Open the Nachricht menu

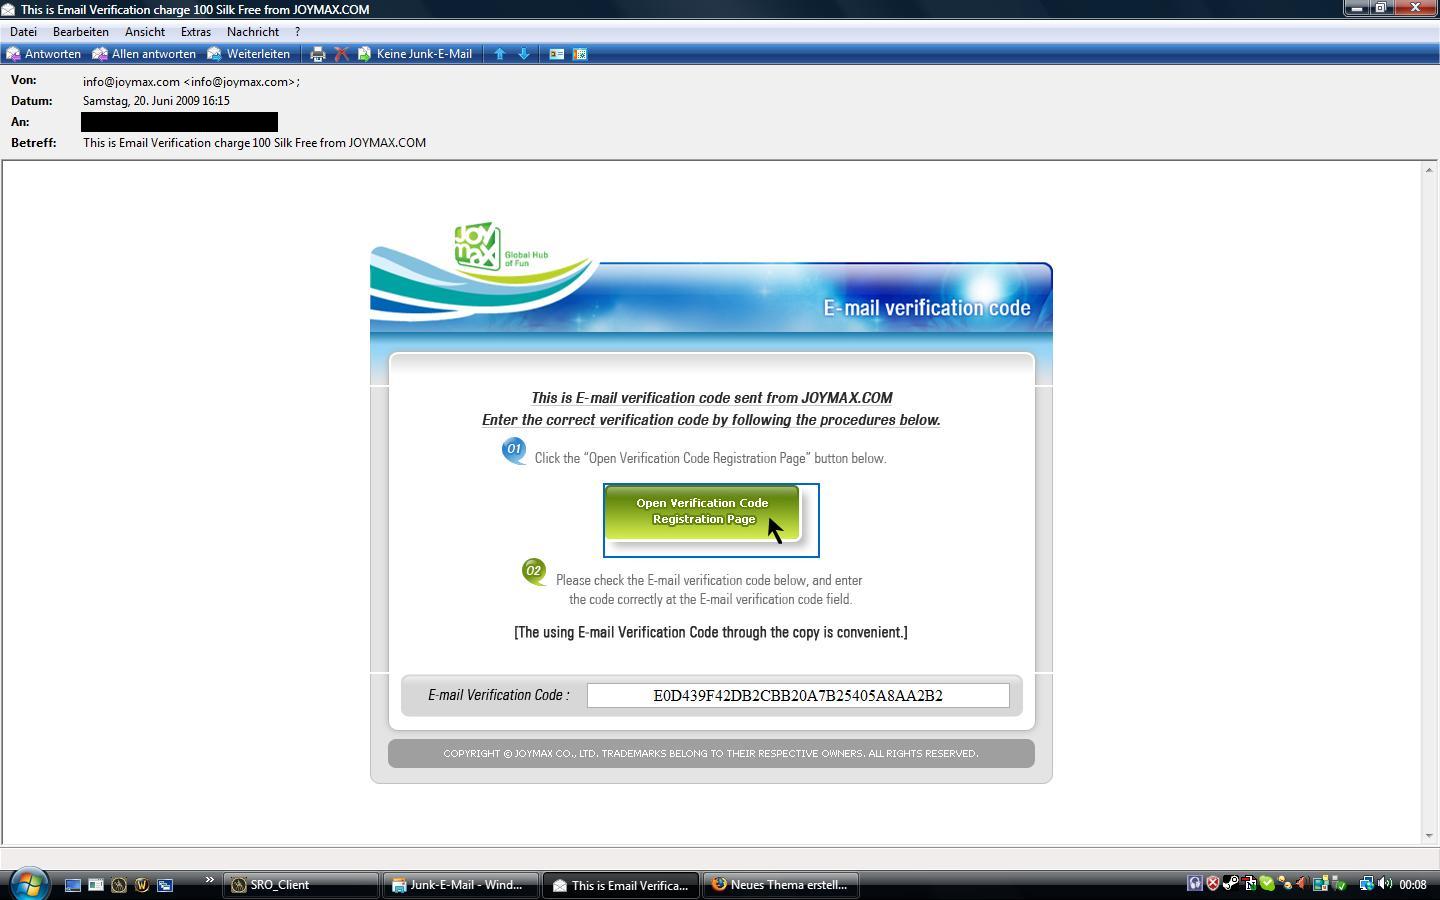(x=252, y=32)
